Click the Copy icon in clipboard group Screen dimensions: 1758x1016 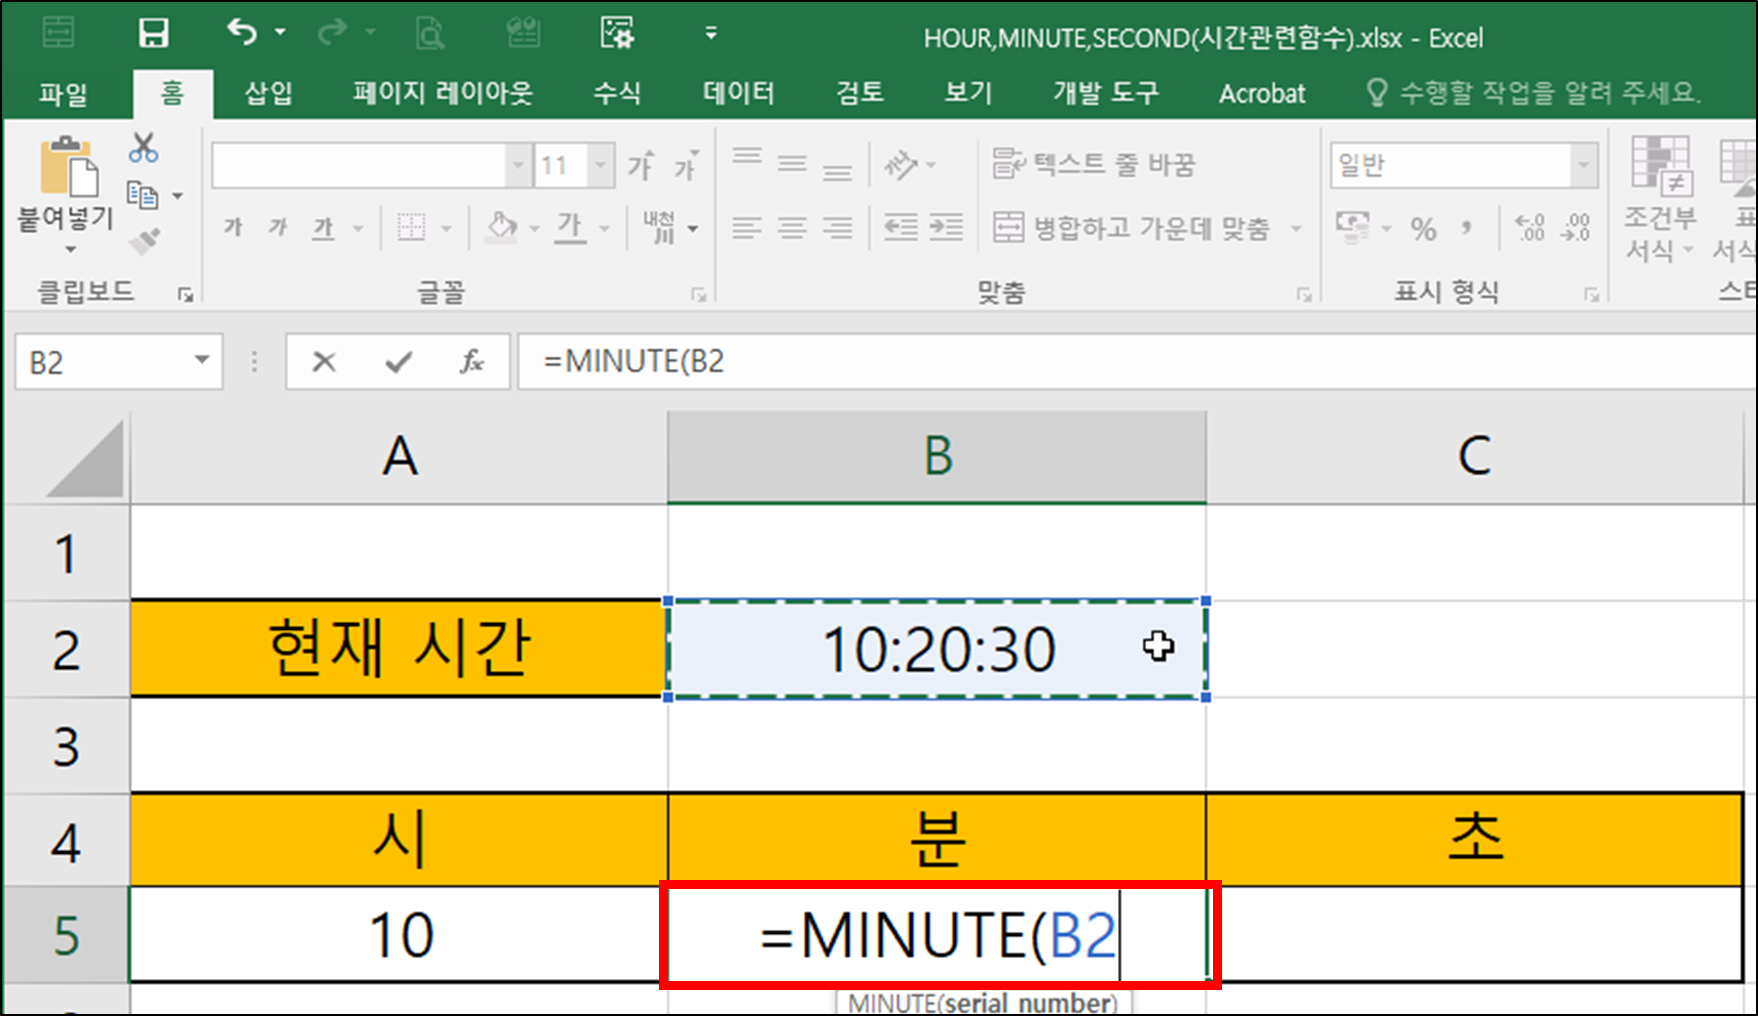pyautogui.click(x=143, y=195)
